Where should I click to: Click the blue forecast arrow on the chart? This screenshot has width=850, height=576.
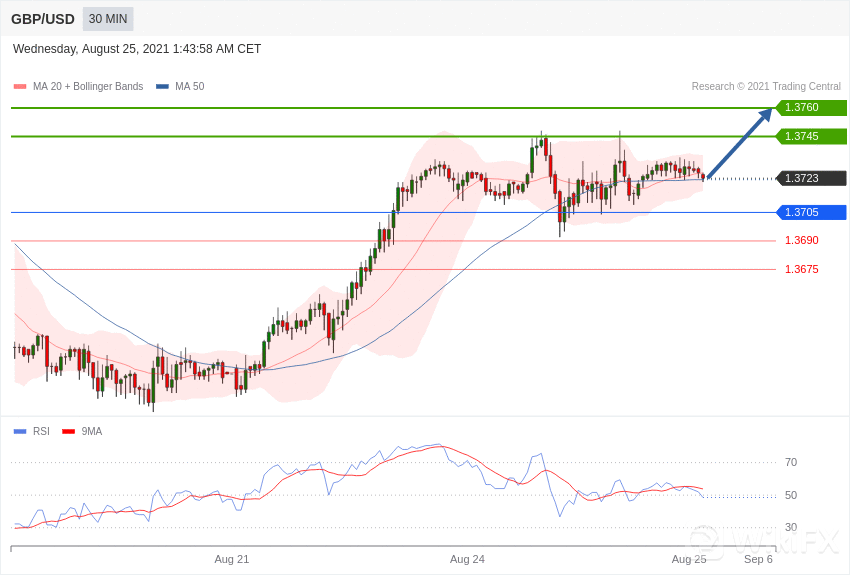tap(740, 142)
